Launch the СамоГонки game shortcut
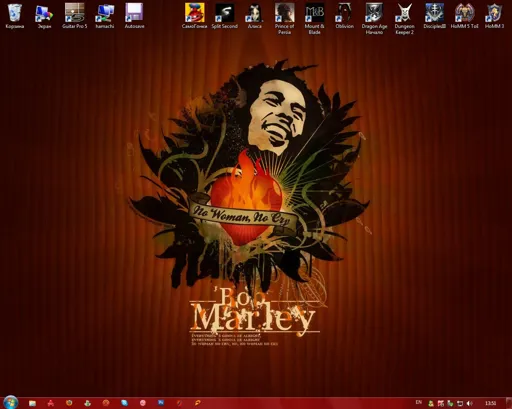This screenshot has height=409, width=512. point(195,16)
